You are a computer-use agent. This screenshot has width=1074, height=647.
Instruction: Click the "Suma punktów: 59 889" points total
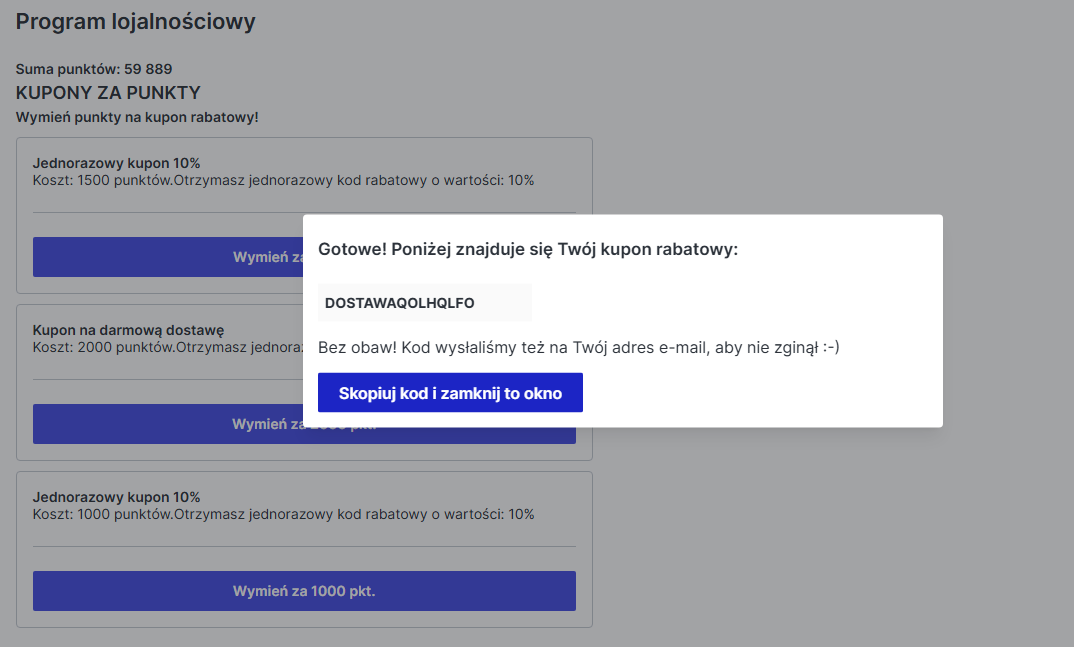click(x=94, y=69)
